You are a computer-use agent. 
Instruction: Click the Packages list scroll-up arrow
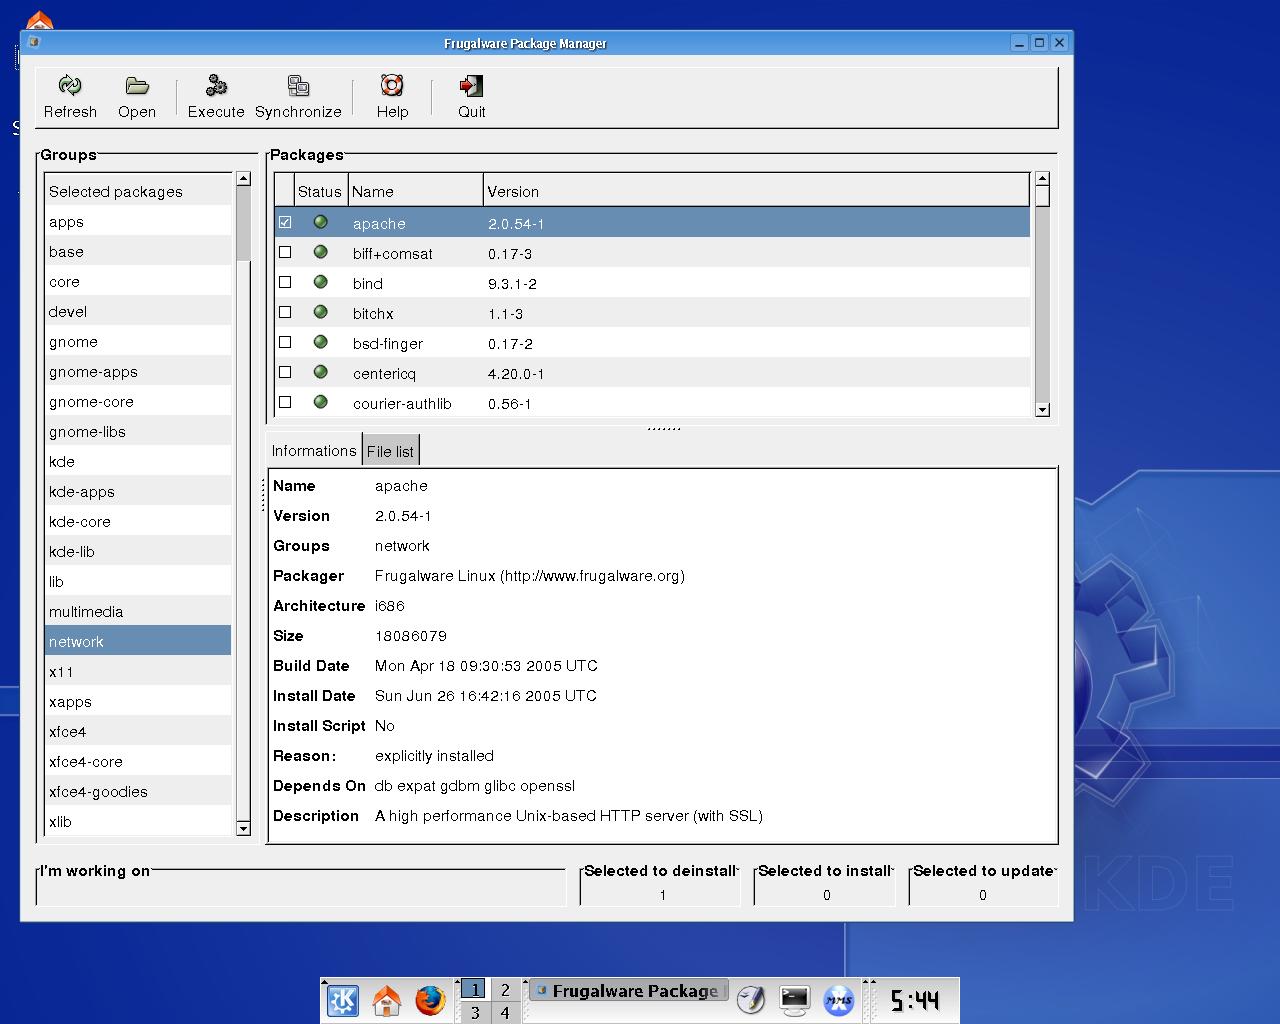pos(1043,179)
